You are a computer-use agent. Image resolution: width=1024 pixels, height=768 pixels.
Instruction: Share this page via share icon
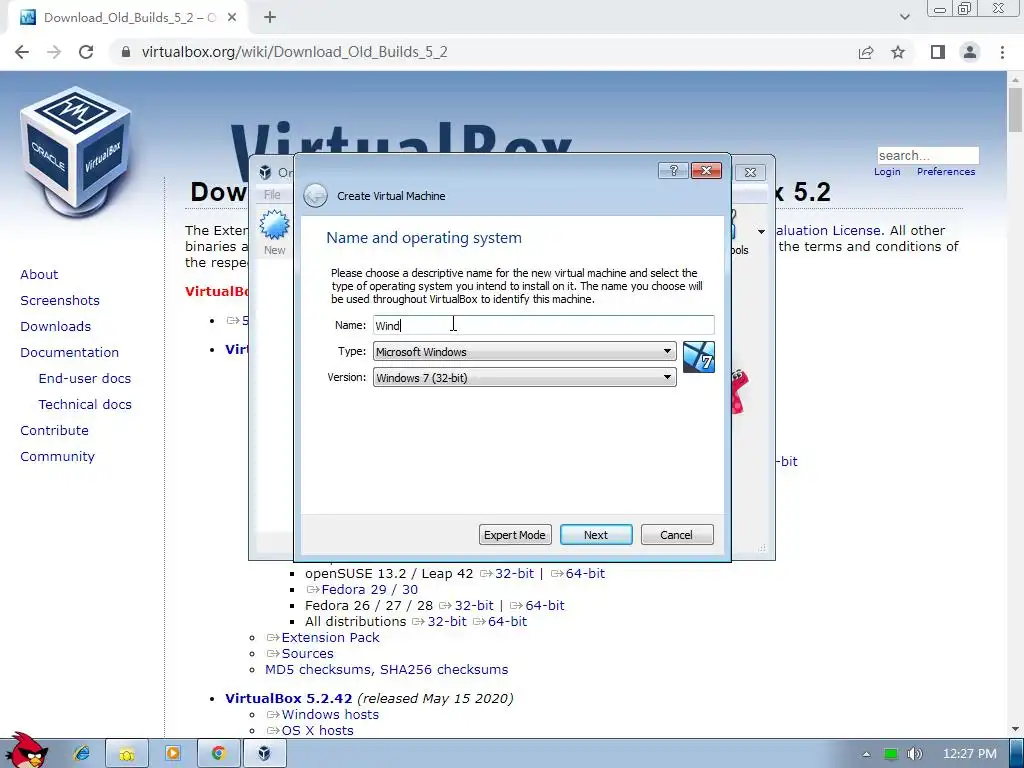[x=866, y=52]
